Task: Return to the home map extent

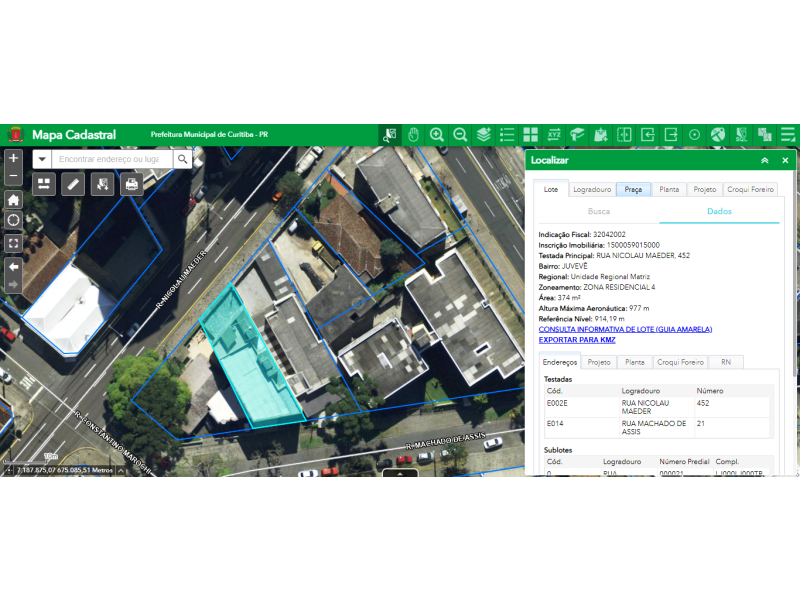Action: pyautogui.click(x=13, y=200)
